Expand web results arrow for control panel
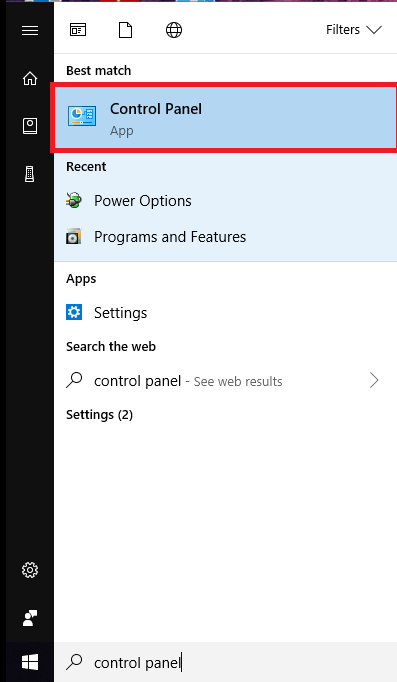This screenshot has width=397, height=682. (374, 380)
